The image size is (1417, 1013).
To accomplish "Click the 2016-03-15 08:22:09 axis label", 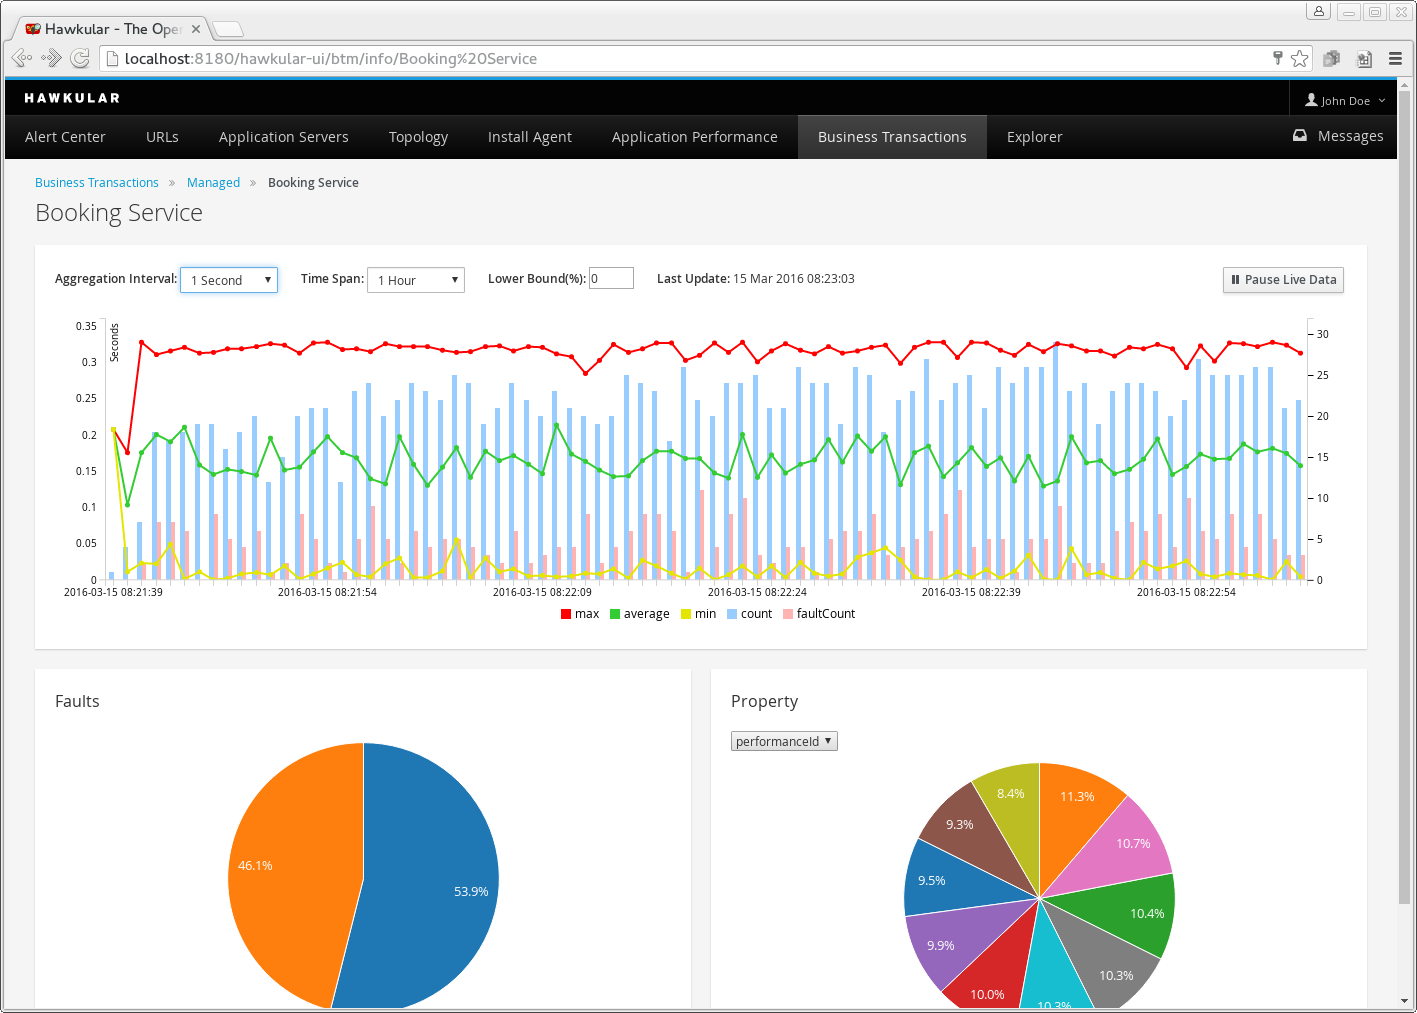I will click(x=542, y=592).
